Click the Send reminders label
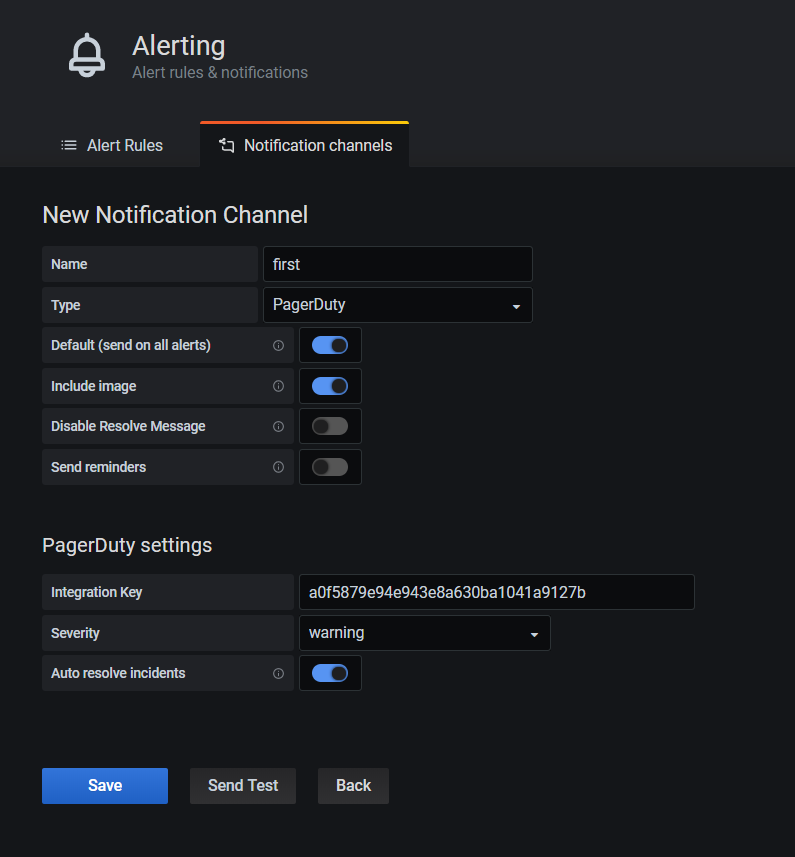Viewport: 795px width, 857px height. [x=98, y=467]
